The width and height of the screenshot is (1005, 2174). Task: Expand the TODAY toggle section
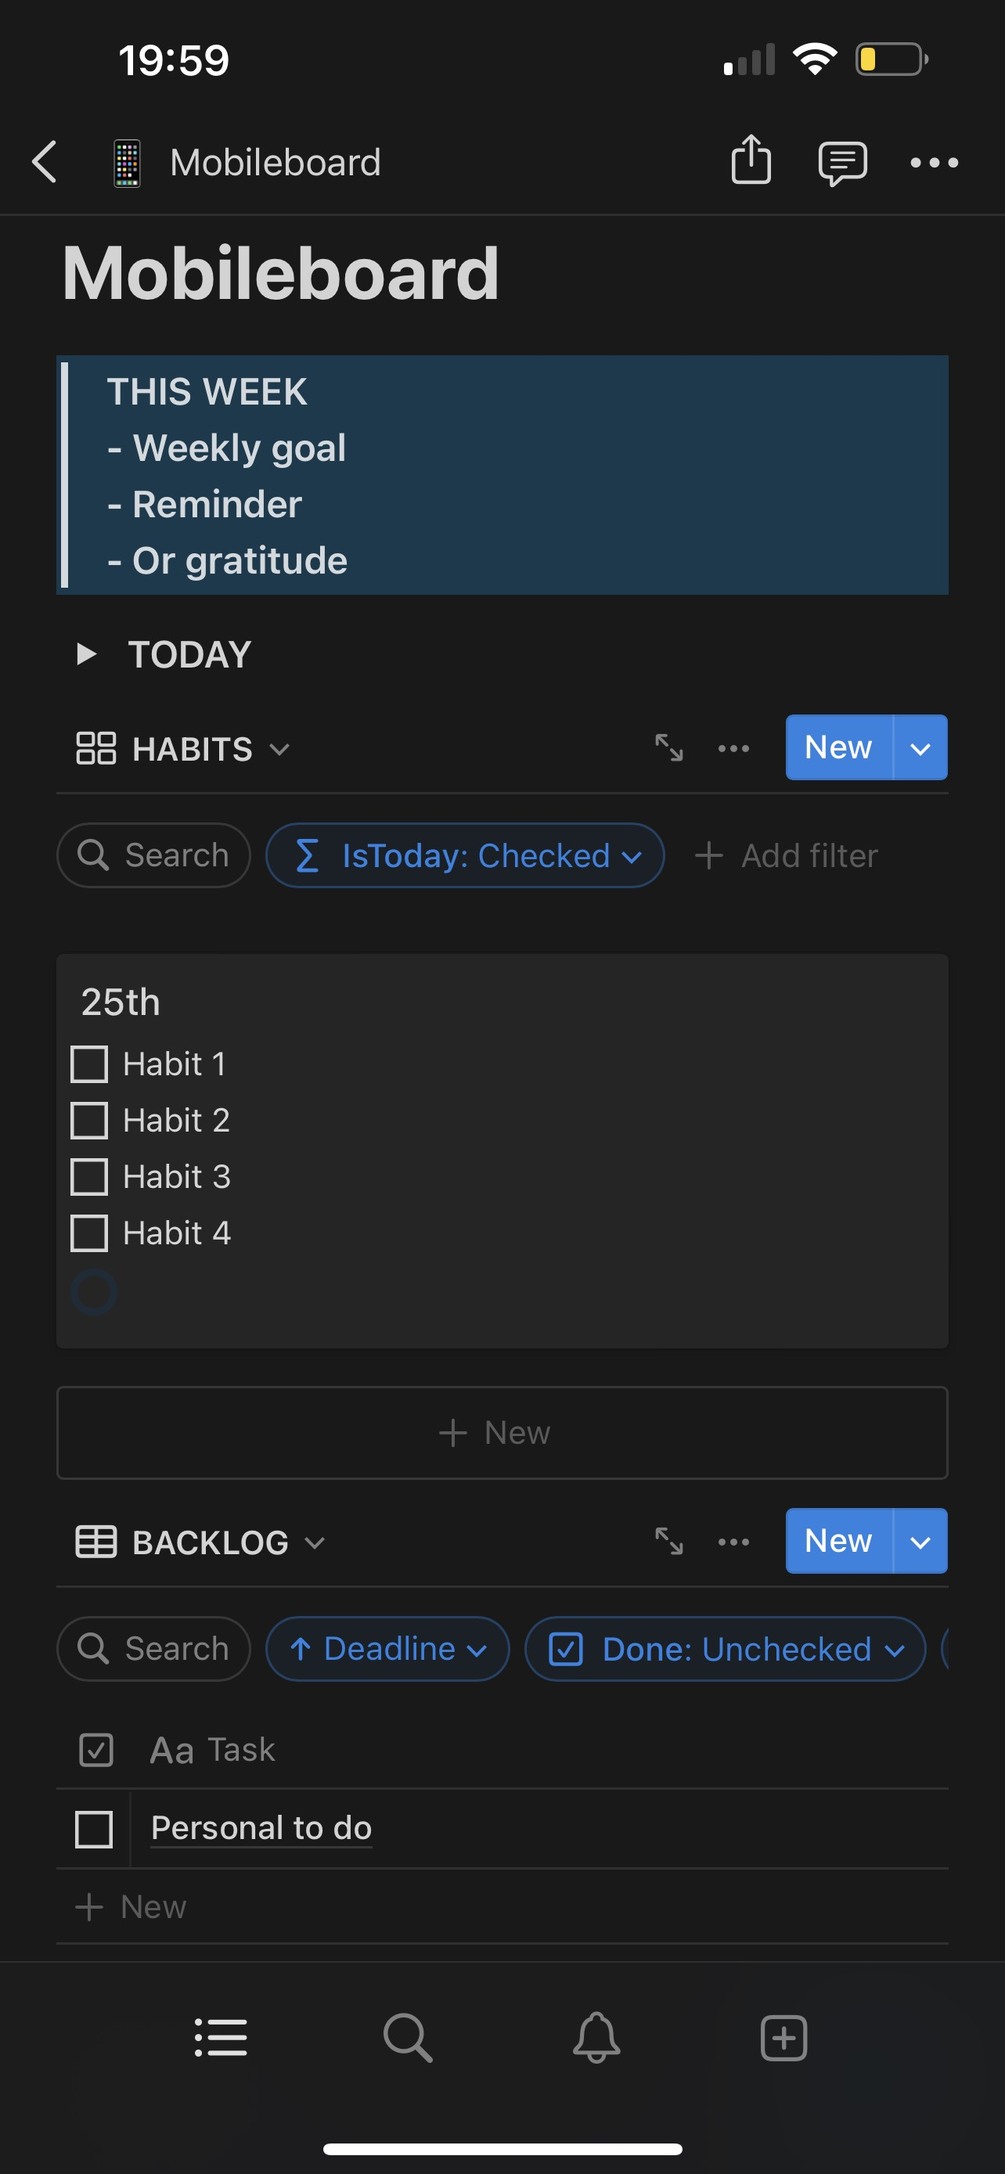[x=87, y=654]
